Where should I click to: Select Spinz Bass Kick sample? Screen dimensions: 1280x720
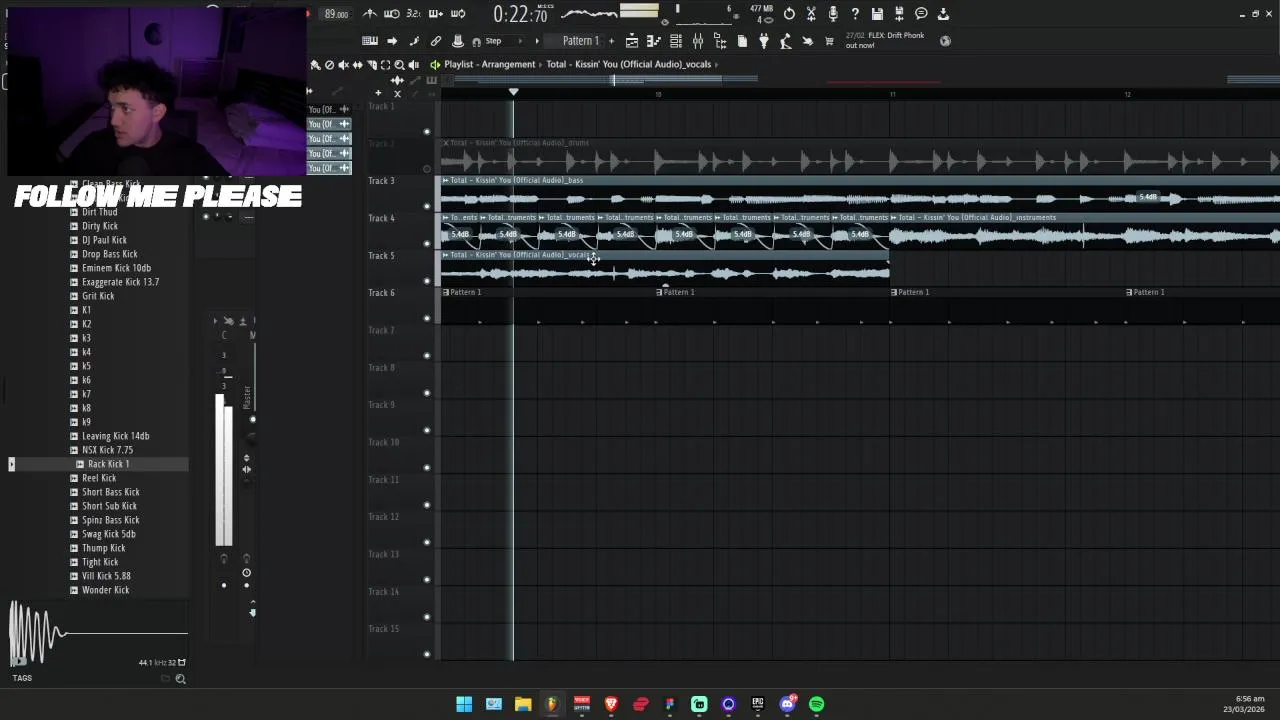110,520
